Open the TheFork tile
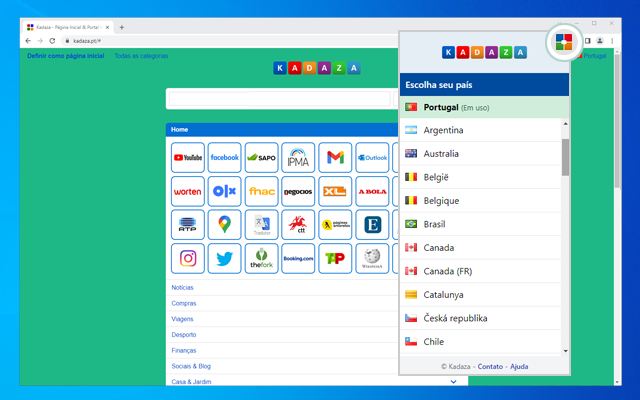This screenshot has width=640, height=400. [262, 258]
